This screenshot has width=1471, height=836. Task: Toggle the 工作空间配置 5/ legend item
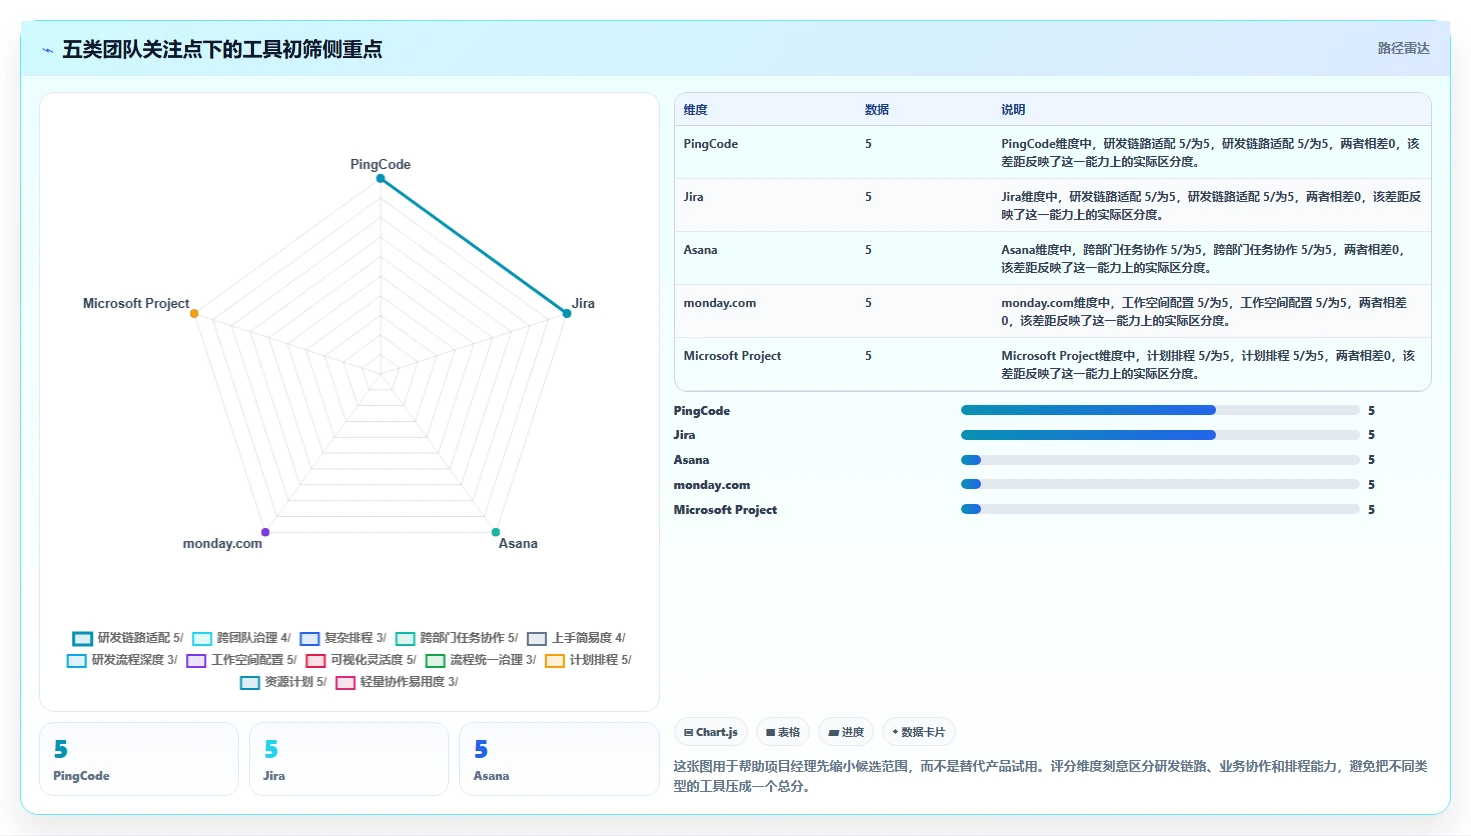coord(241,660)
